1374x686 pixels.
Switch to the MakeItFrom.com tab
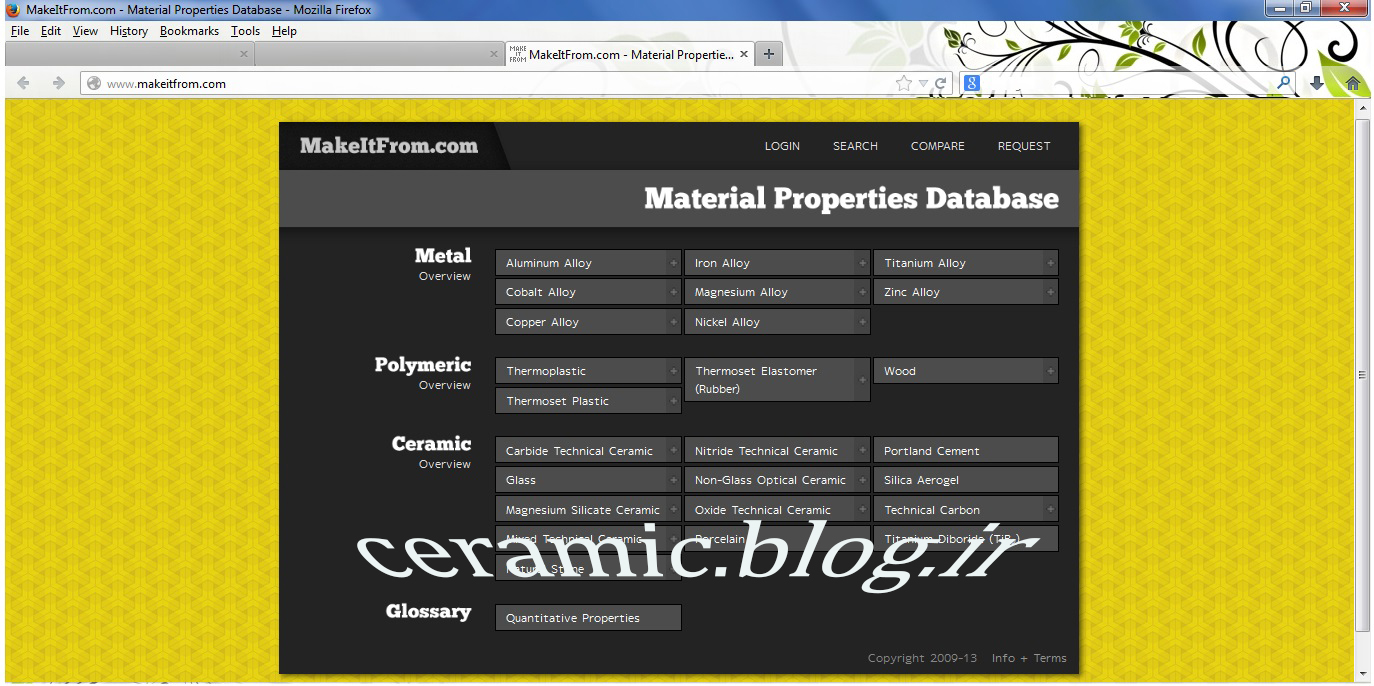click(x=630, y=54)
